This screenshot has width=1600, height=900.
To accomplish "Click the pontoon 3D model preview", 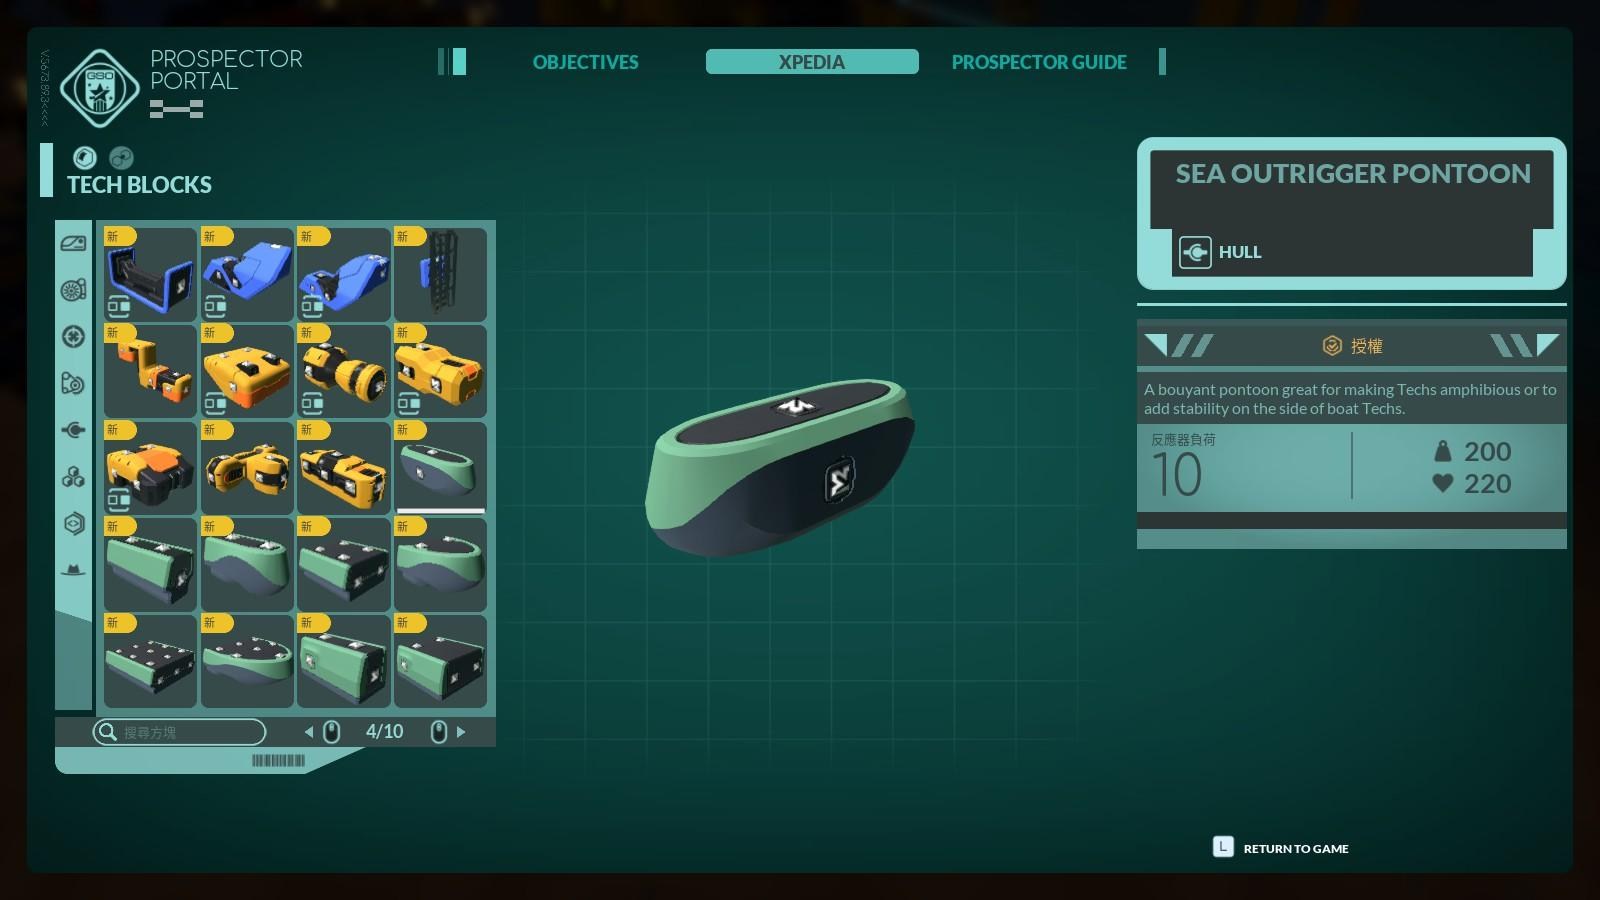I will (x=779, y=468).
